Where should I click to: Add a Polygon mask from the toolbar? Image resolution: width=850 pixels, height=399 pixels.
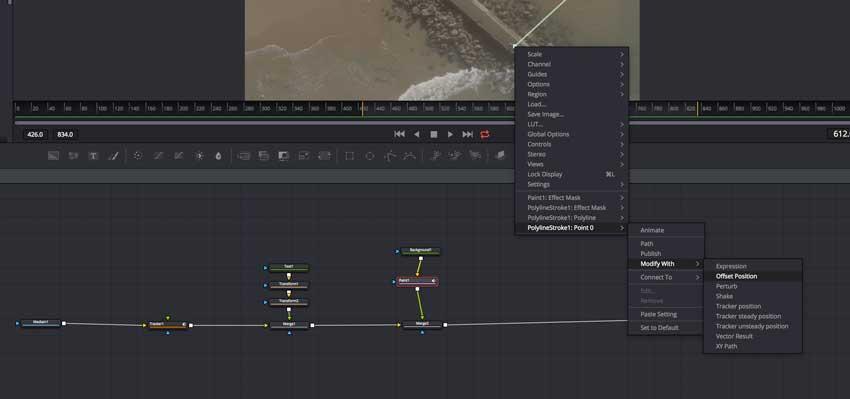(390, 156)
